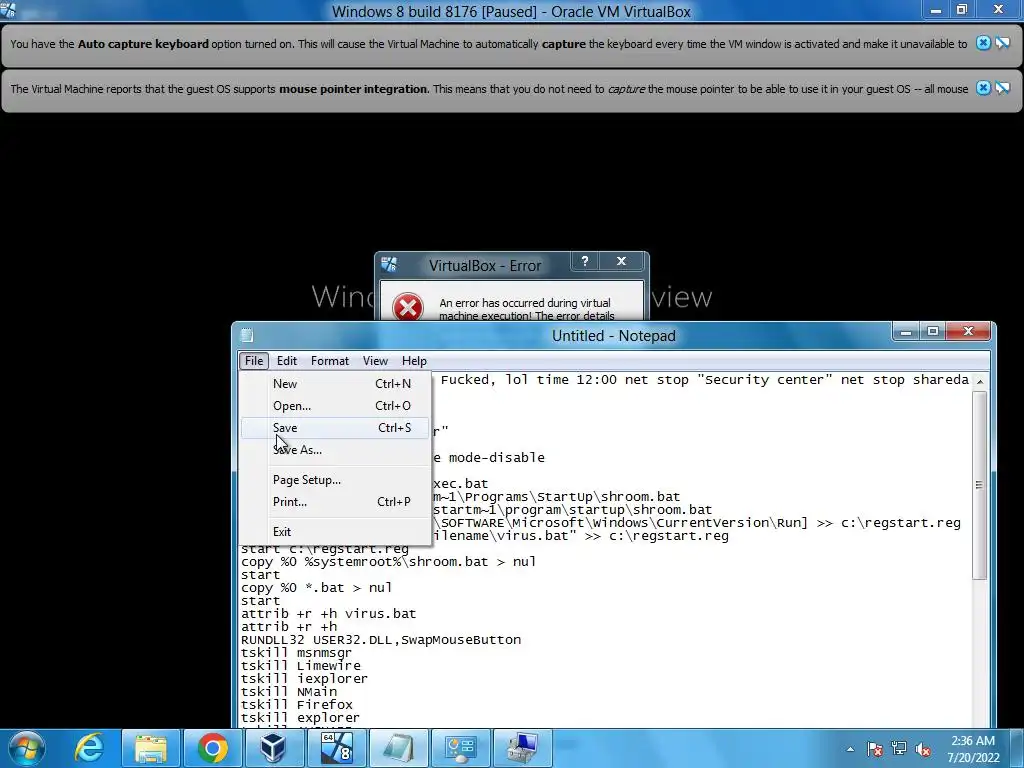This screenshot has height=768, width=1024.
Task: Click the network tray icon
Action: [899, 749]
